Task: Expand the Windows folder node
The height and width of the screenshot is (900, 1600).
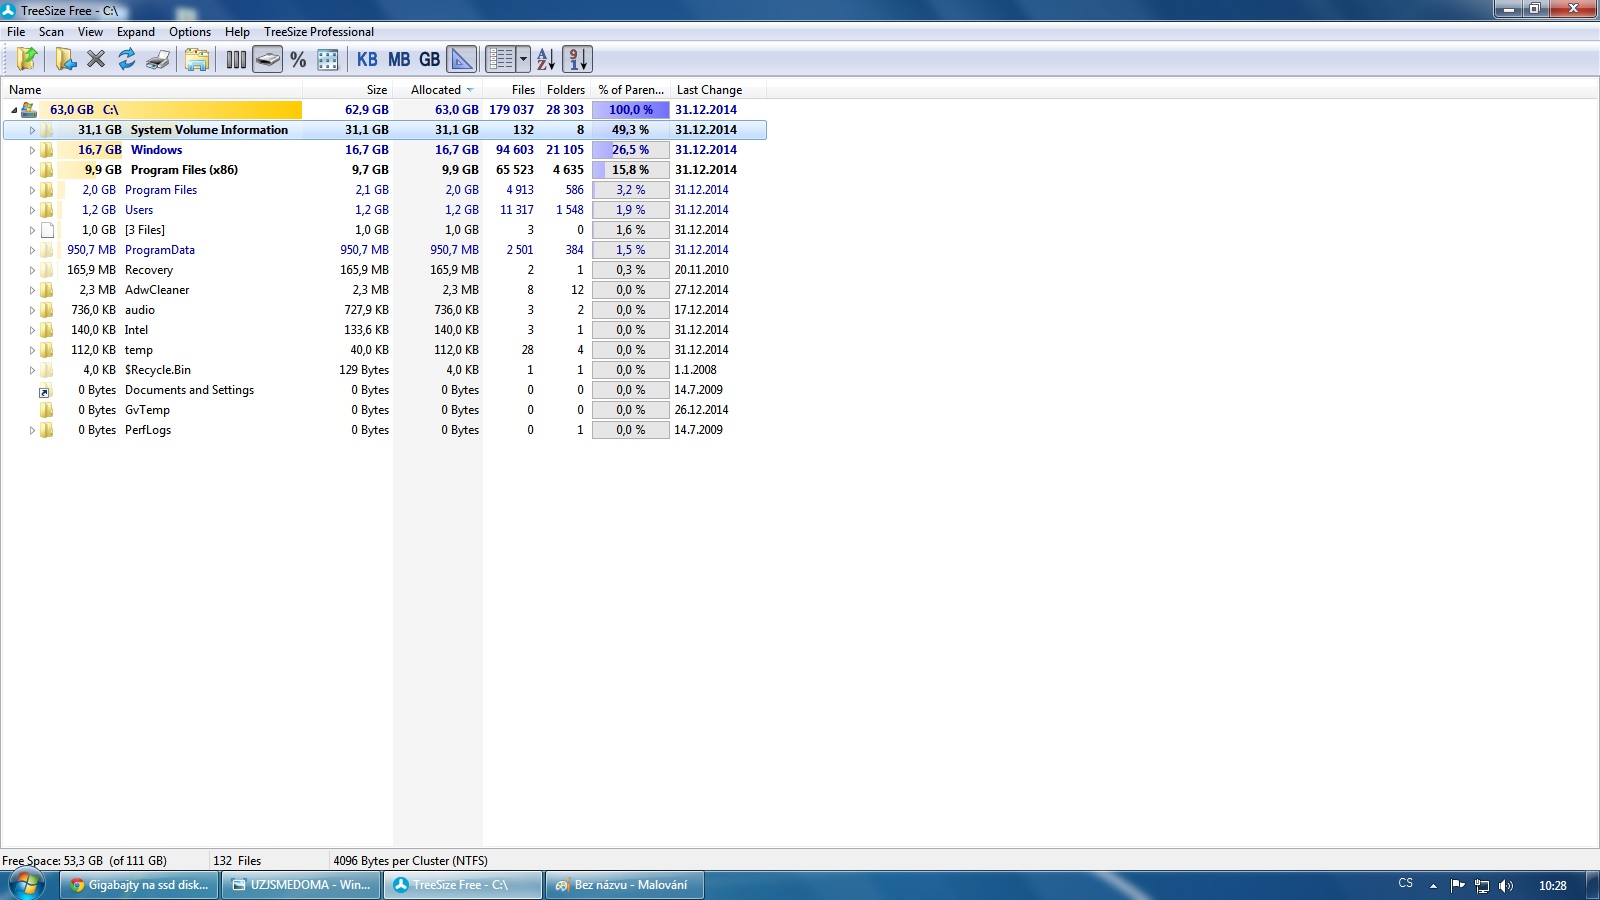Action: pyautogui.click(x=32, y=150)
